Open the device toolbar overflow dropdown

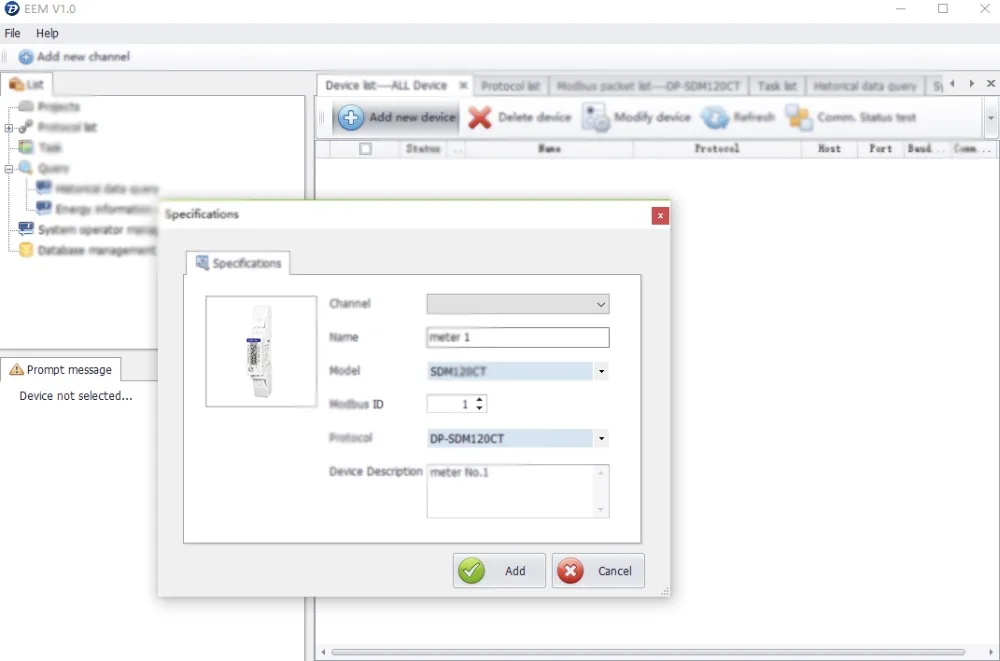click(991, 117)
